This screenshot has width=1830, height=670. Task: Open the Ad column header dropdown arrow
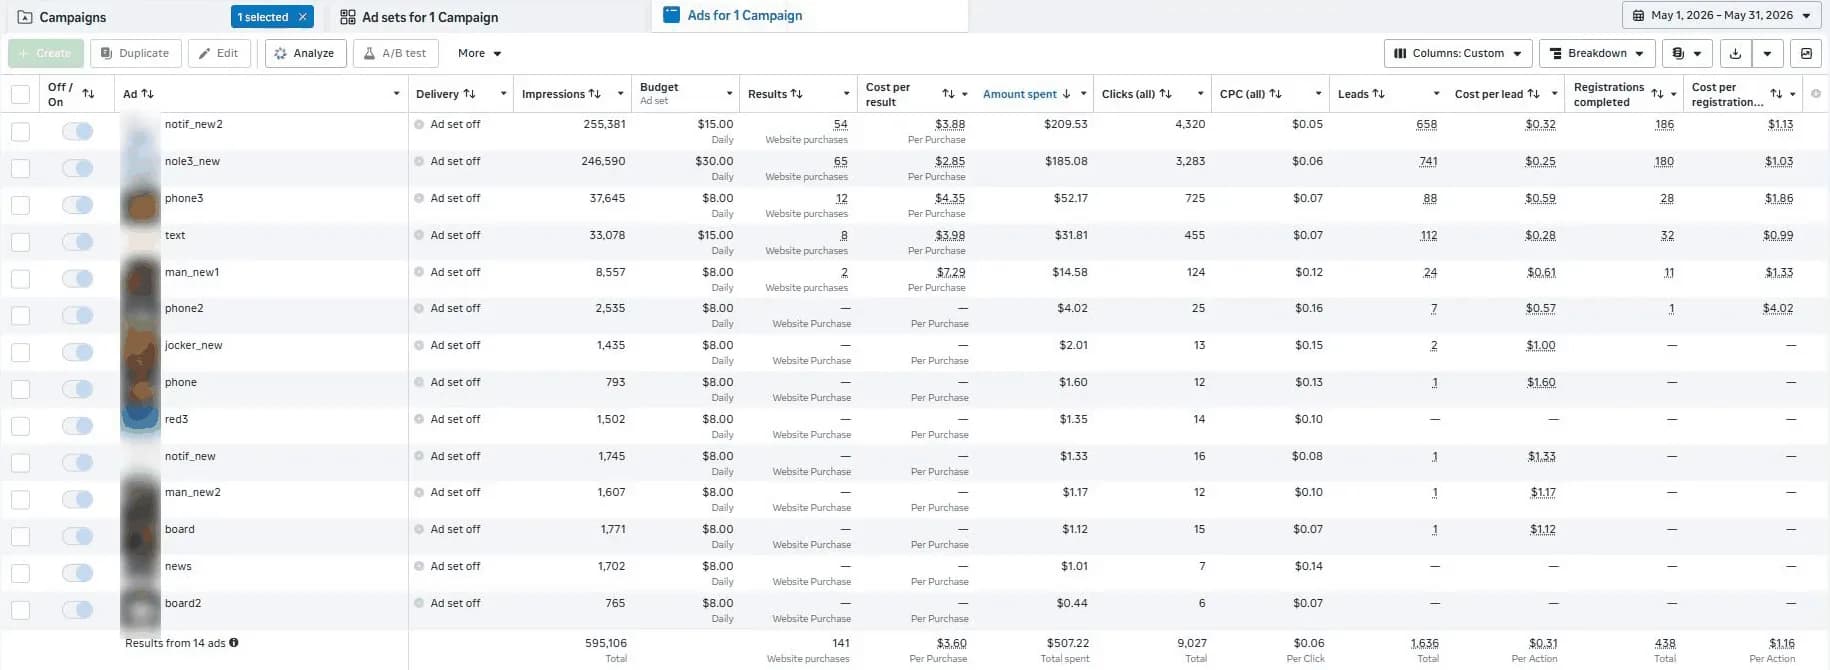point(396,94)
